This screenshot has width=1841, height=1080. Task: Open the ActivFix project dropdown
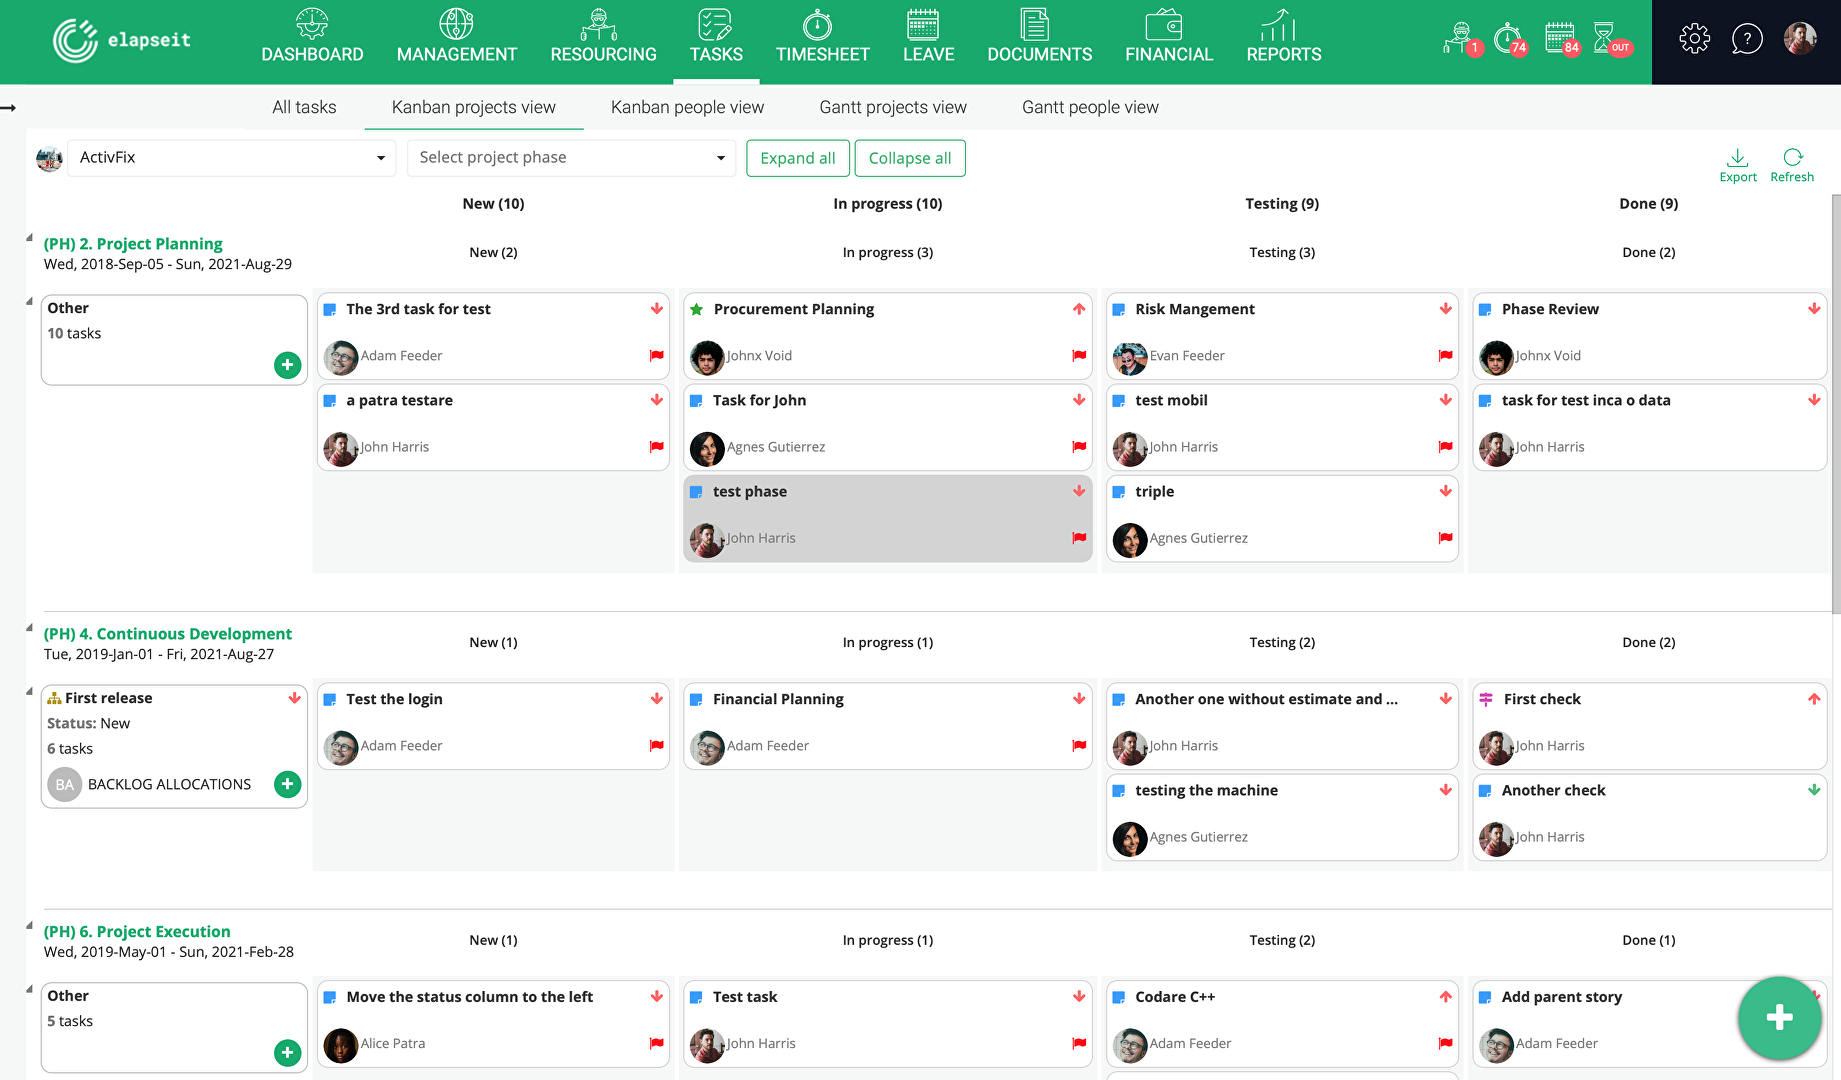[x=231, y=158]
